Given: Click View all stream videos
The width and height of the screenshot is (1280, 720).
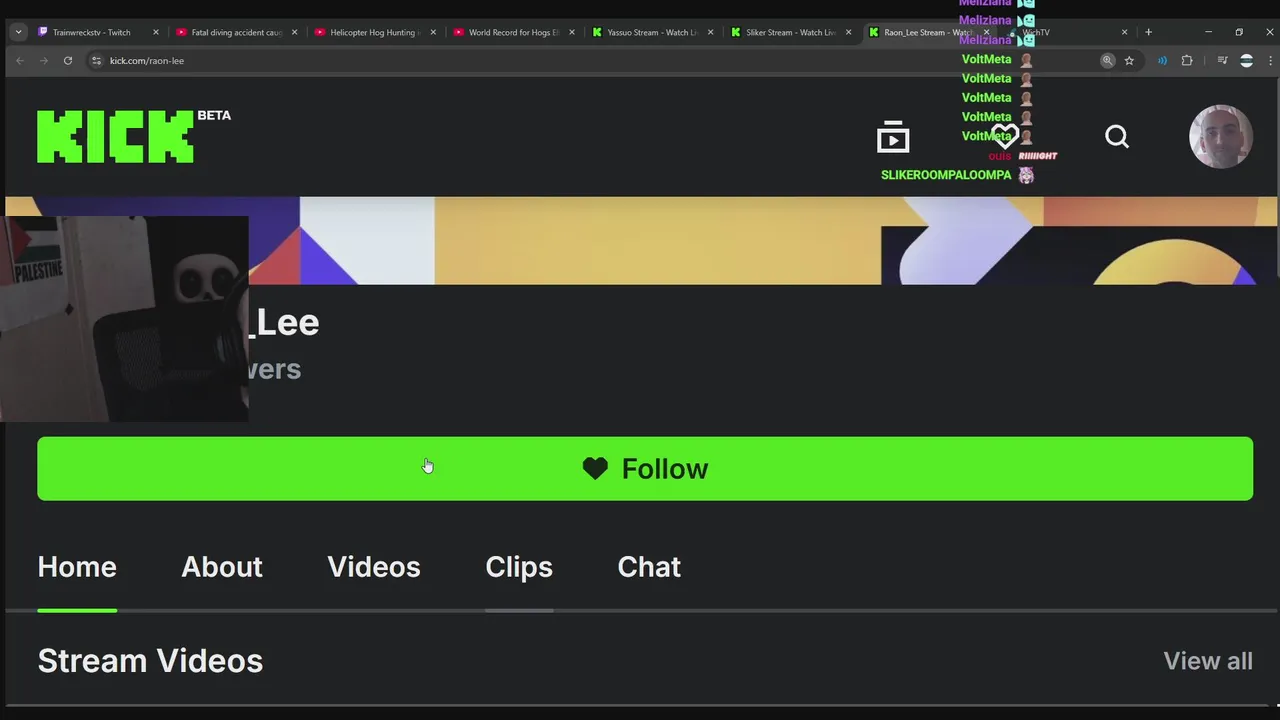Looking at the screenshot, I should [1208, 661].
